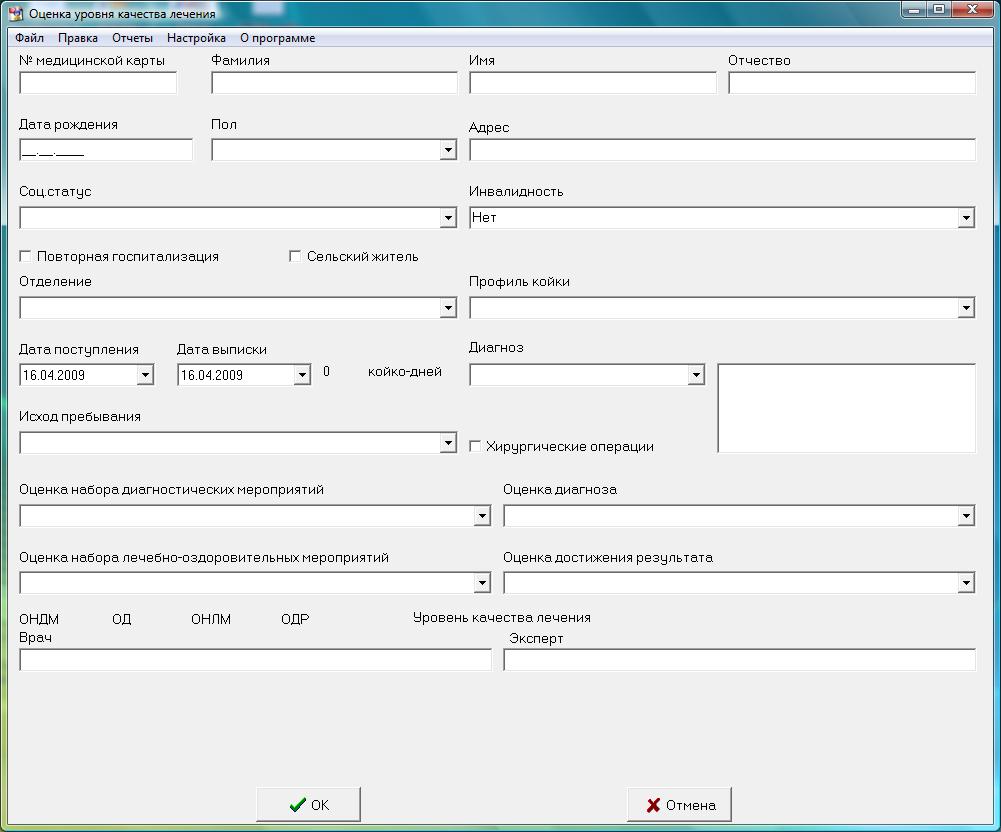1001x832 pixels.
Task: Expand the Пол dropdown
Action: pos(448,150)
